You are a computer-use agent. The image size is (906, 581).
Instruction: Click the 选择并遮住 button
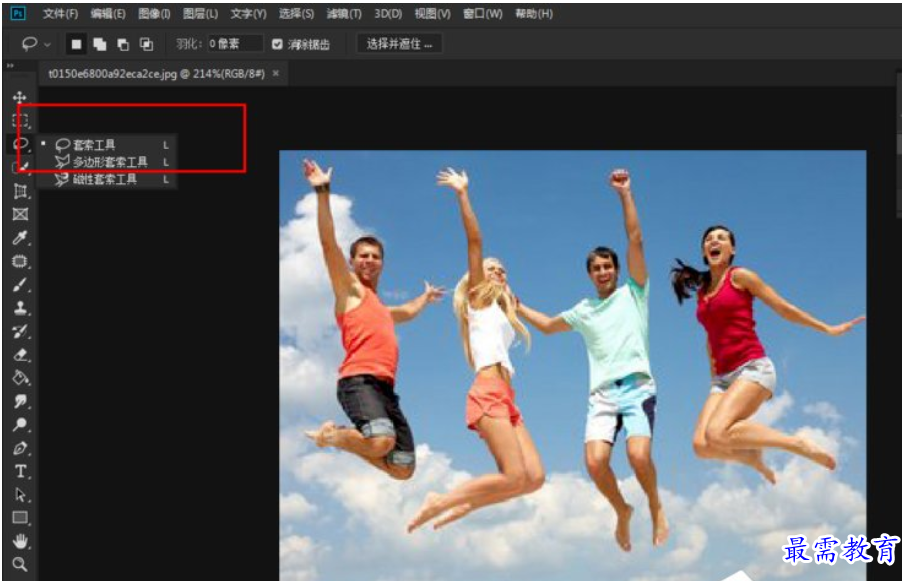[399, 44]
